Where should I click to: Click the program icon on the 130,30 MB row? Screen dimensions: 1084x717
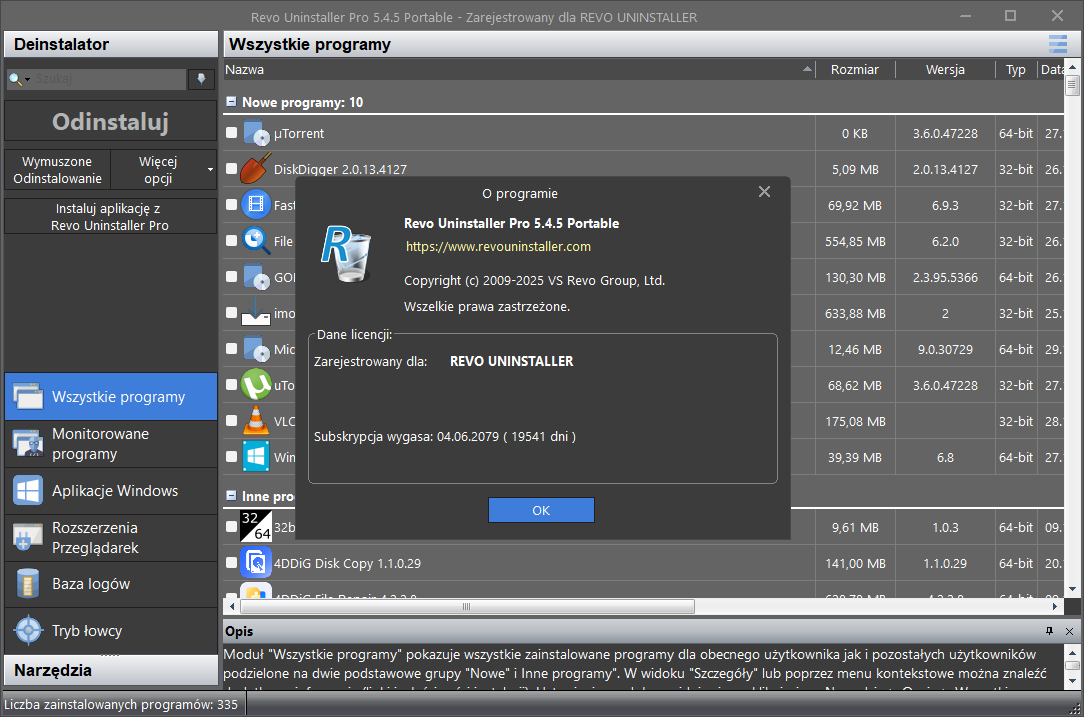(256, 277)
